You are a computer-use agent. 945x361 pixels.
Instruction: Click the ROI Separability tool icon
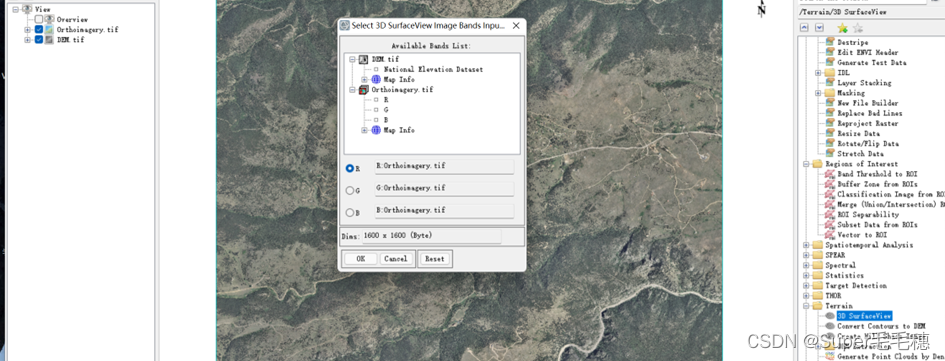click(830, 215)
